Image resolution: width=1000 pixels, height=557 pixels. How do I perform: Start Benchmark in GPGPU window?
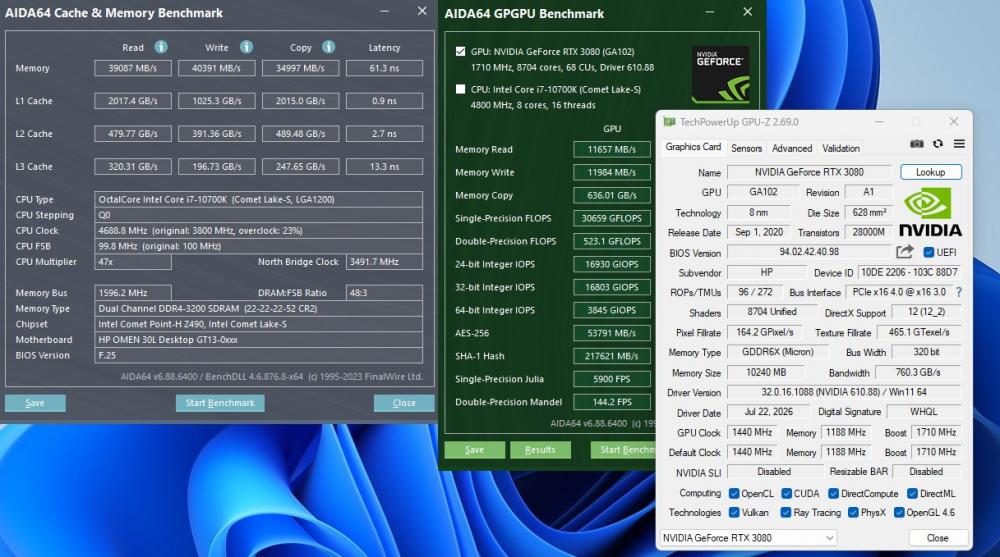622,450
